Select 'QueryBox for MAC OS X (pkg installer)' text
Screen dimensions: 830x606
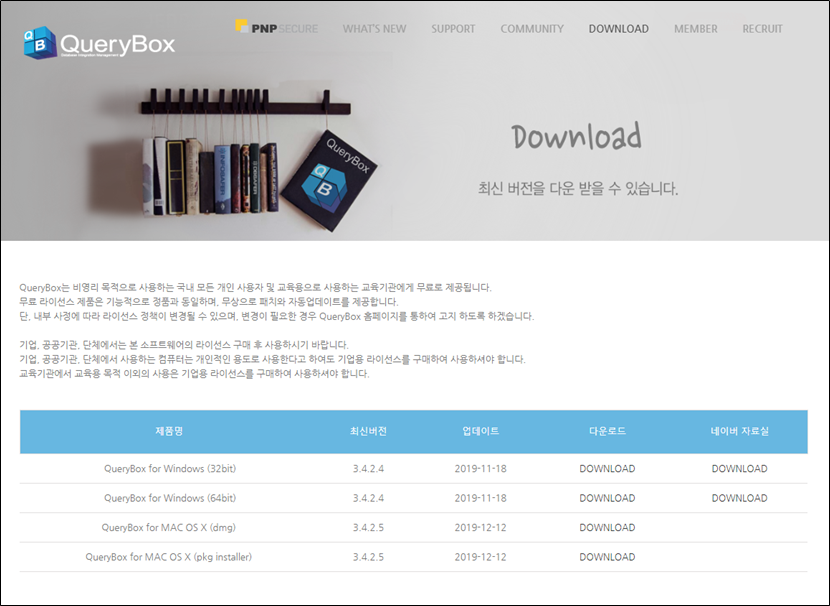tap(169, 557)
